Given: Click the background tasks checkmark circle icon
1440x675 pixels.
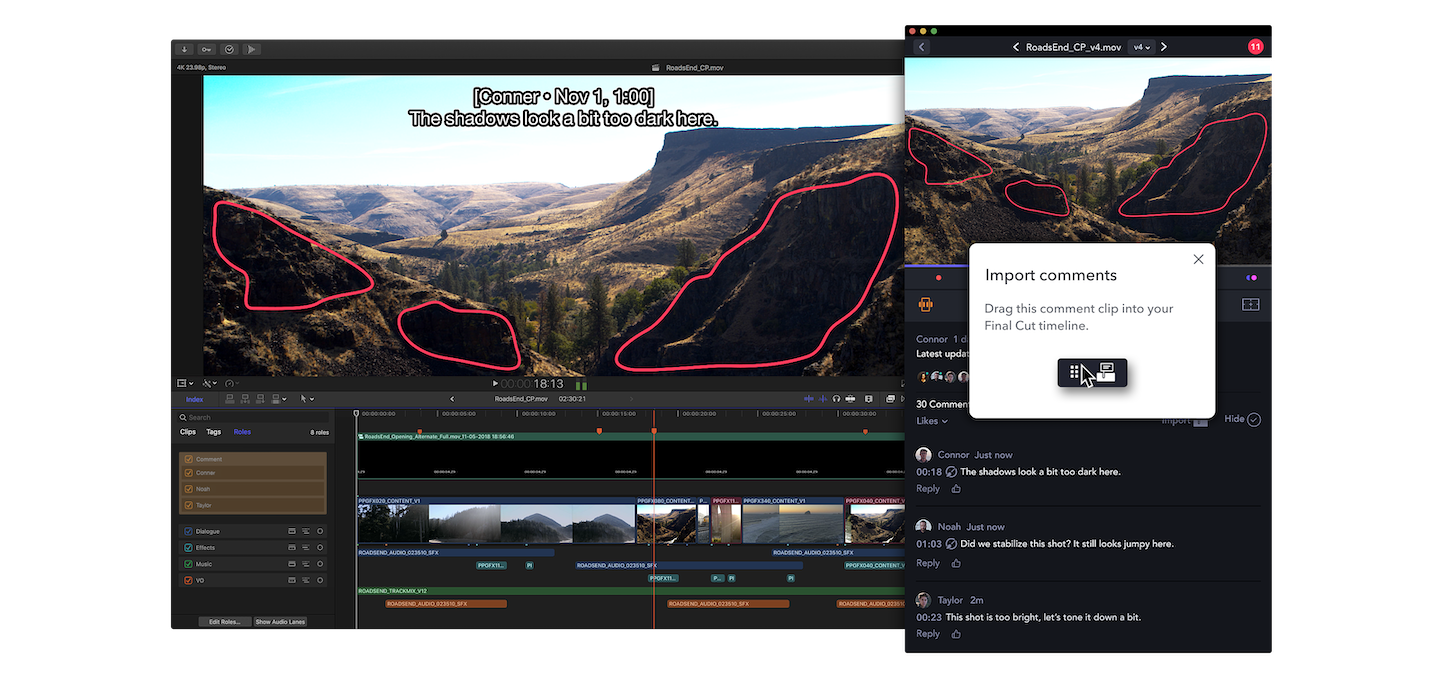Looking at the screenshot, I should tap(229, 49).
